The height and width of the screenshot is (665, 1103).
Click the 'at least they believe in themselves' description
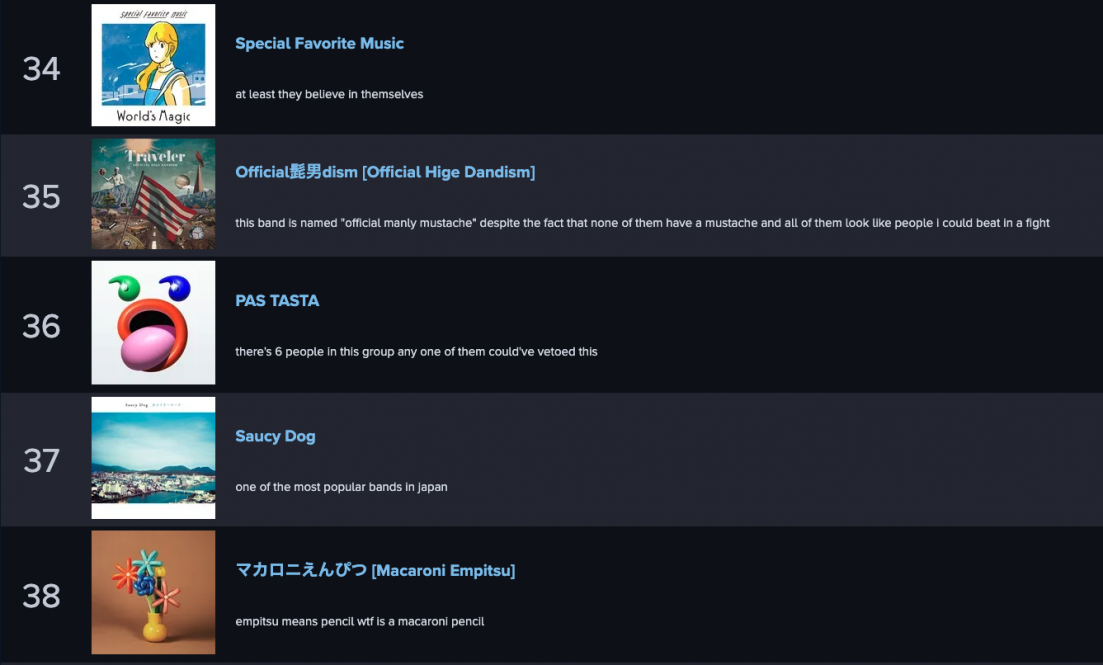[329, 94]
